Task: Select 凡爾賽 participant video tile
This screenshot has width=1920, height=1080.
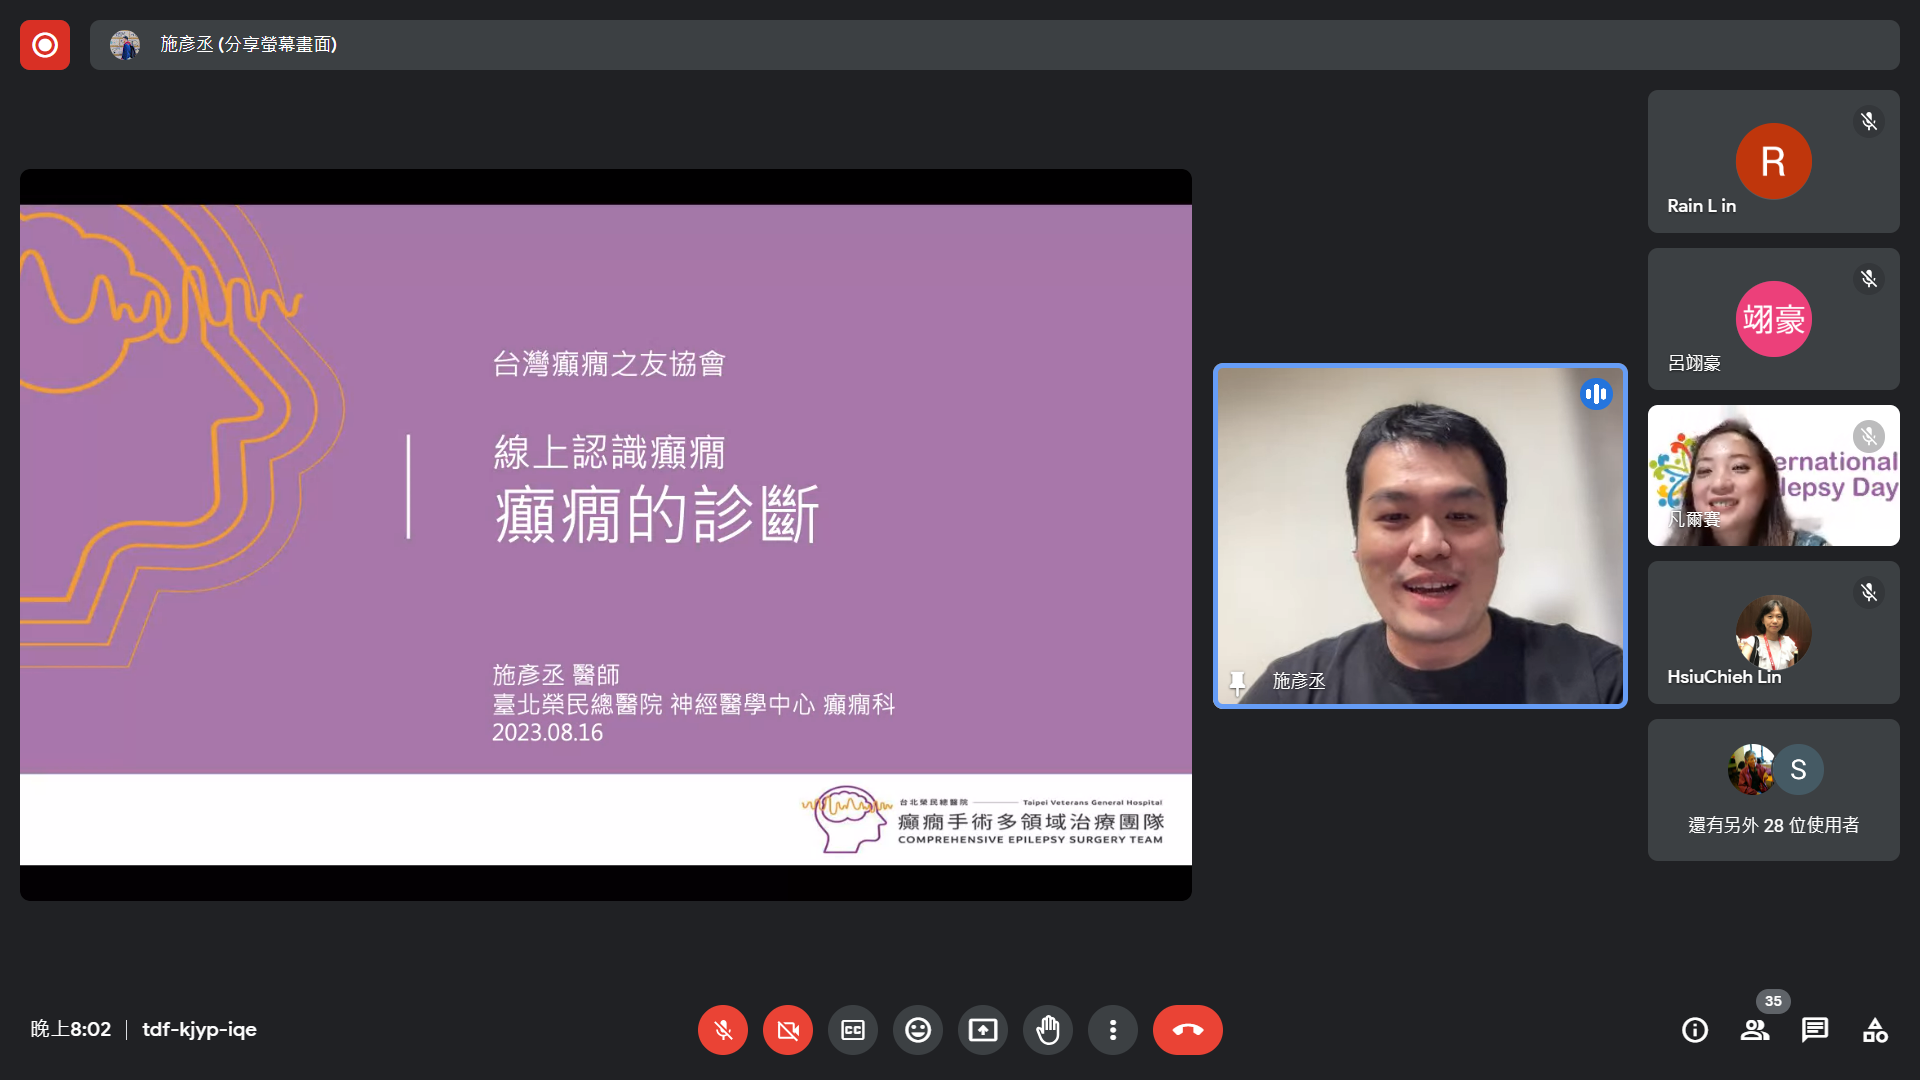Action: pos(1774,475)
